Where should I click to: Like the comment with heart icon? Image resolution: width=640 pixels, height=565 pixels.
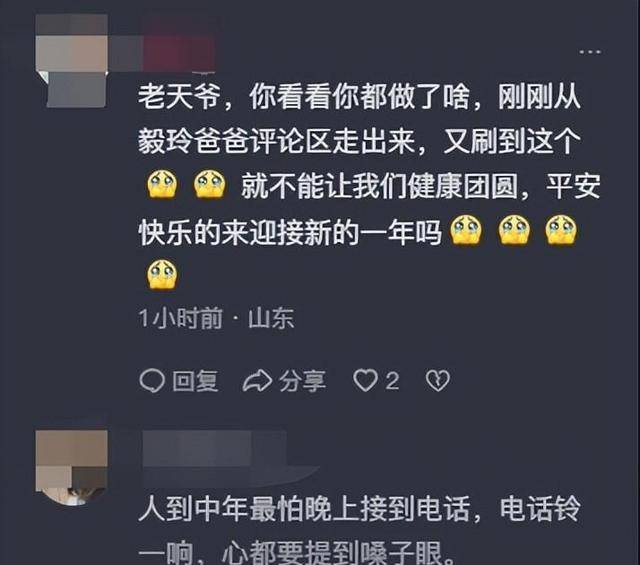(365, 380)
